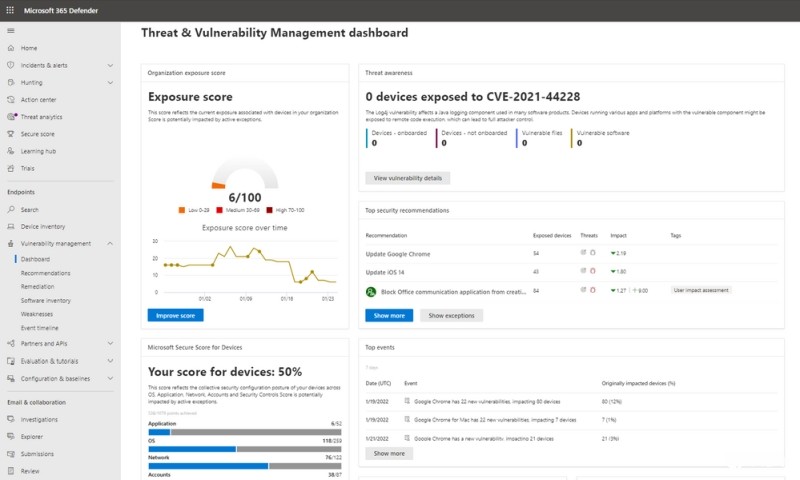Collapse the Vulnerability management section
The width and height of the screenshot is (800, 480).
(109, 243)
